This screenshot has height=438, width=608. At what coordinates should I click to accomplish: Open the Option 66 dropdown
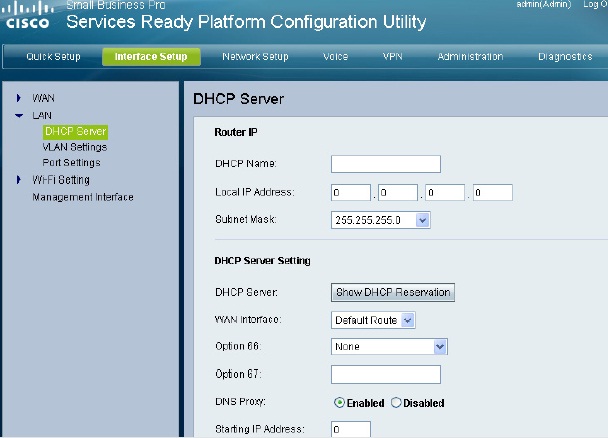389,347
